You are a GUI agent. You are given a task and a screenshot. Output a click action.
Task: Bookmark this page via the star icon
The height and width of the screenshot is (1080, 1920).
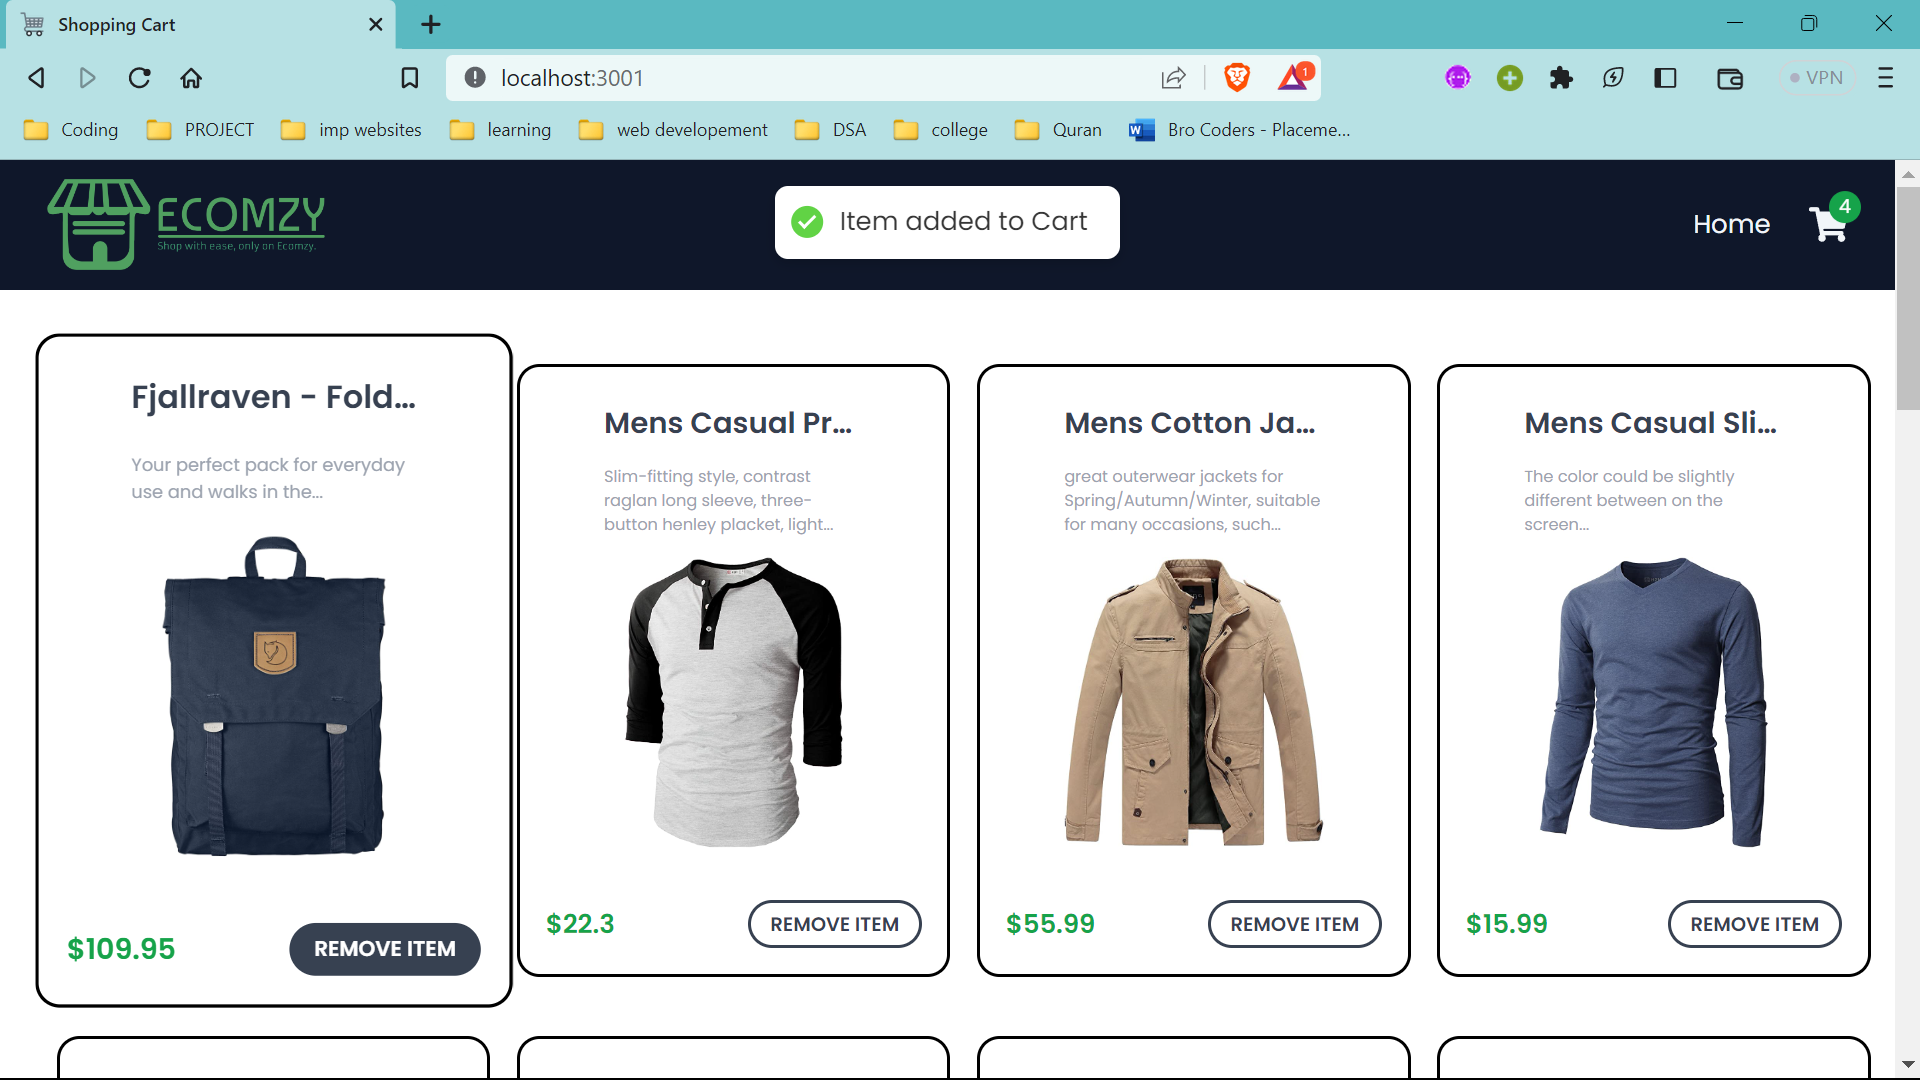coord(410,77)
